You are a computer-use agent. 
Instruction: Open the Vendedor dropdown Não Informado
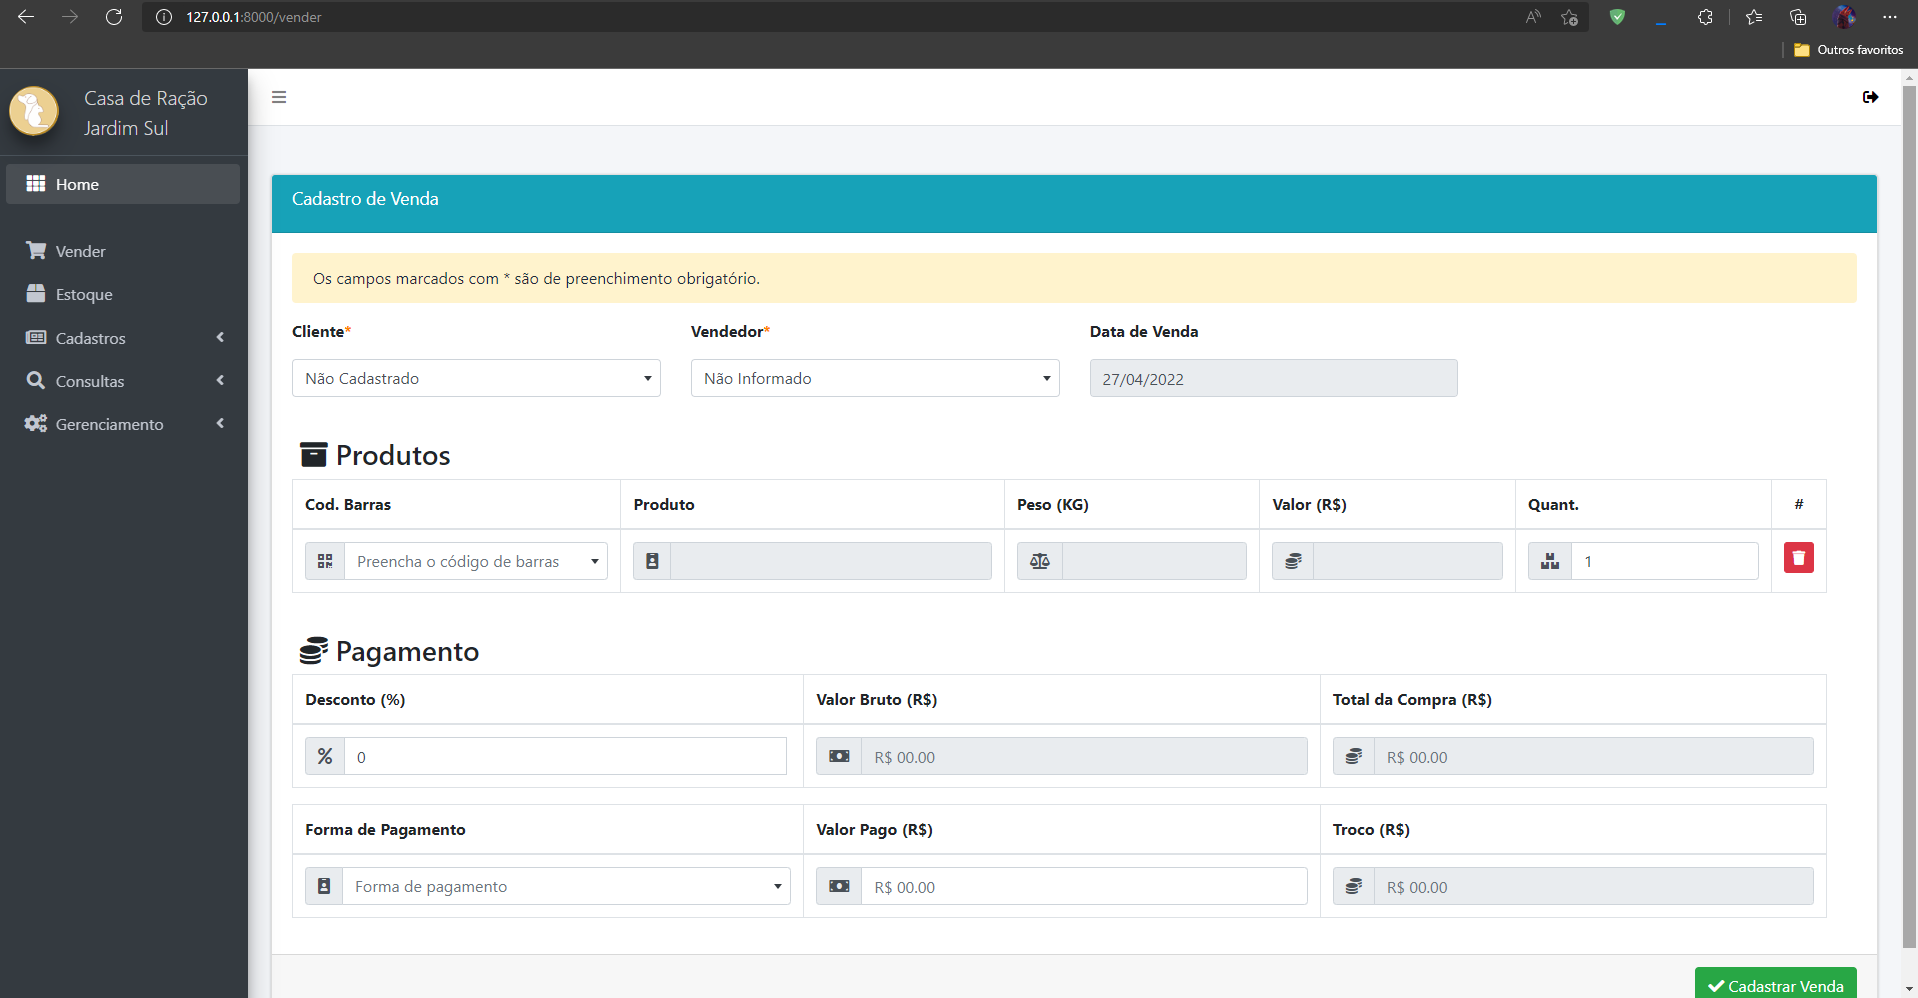pos(875,378)
